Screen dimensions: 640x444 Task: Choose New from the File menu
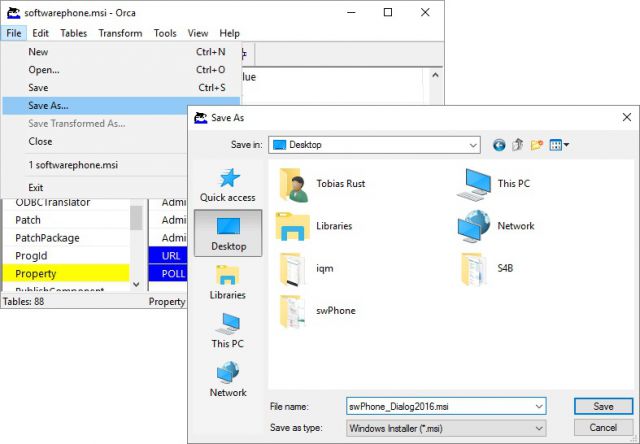pyautogui.click(x=121, y=52)
